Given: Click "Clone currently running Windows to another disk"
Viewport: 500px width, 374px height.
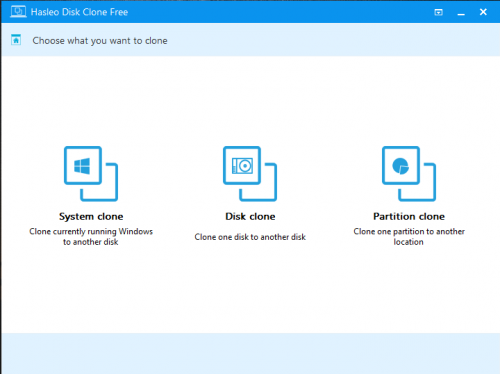Looking at the screenshot, I should (x=91, y=236).
